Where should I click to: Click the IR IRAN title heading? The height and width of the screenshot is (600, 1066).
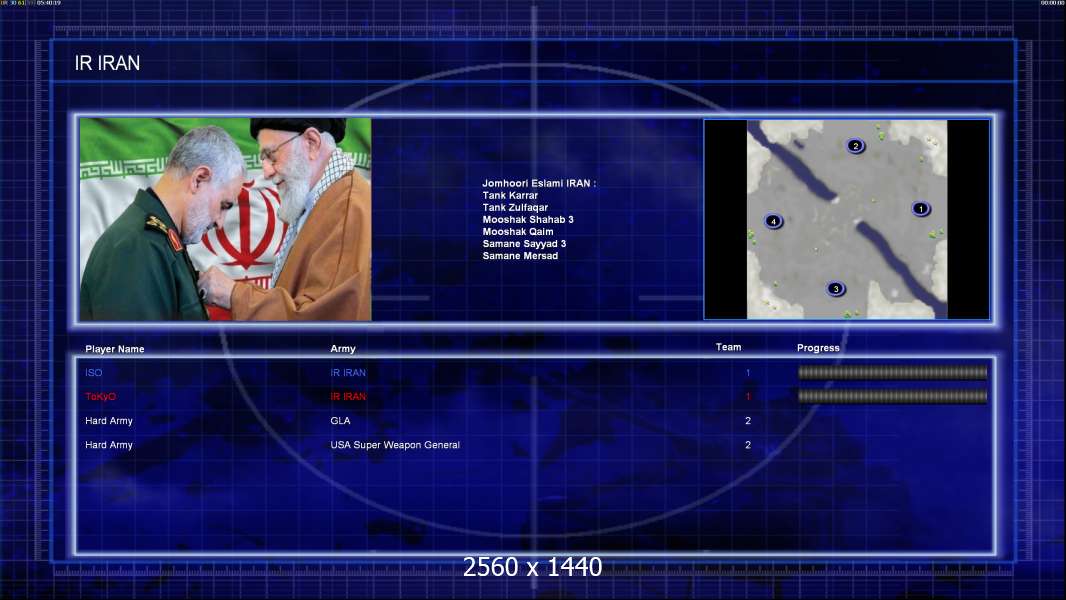tap(107, 63)
